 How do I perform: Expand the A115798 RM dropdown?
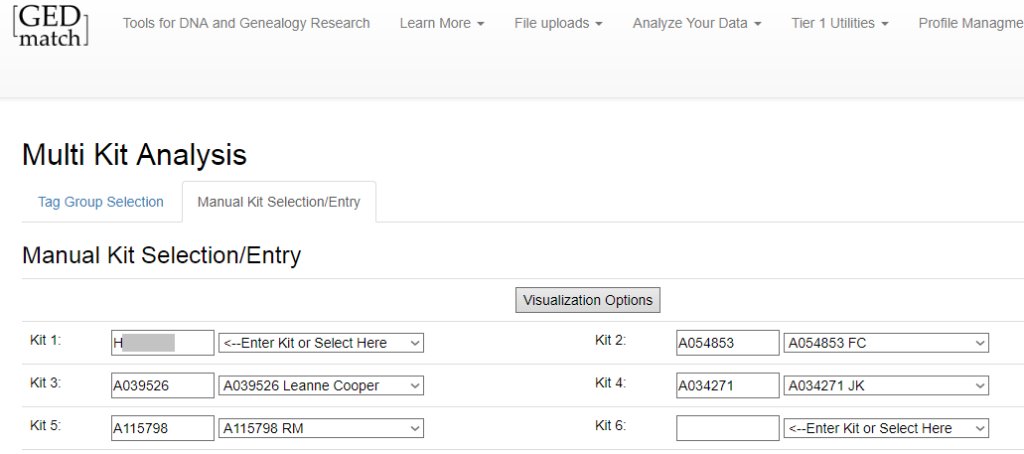[321, 428]
